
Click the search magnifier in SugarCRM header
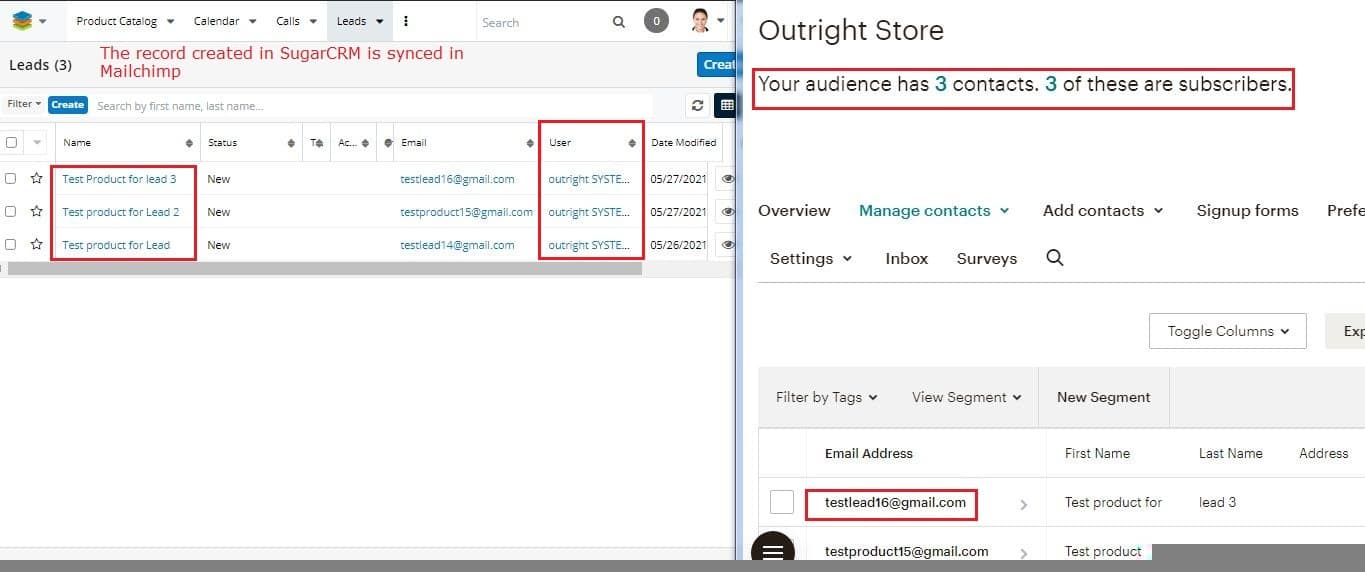click(619, 22)
